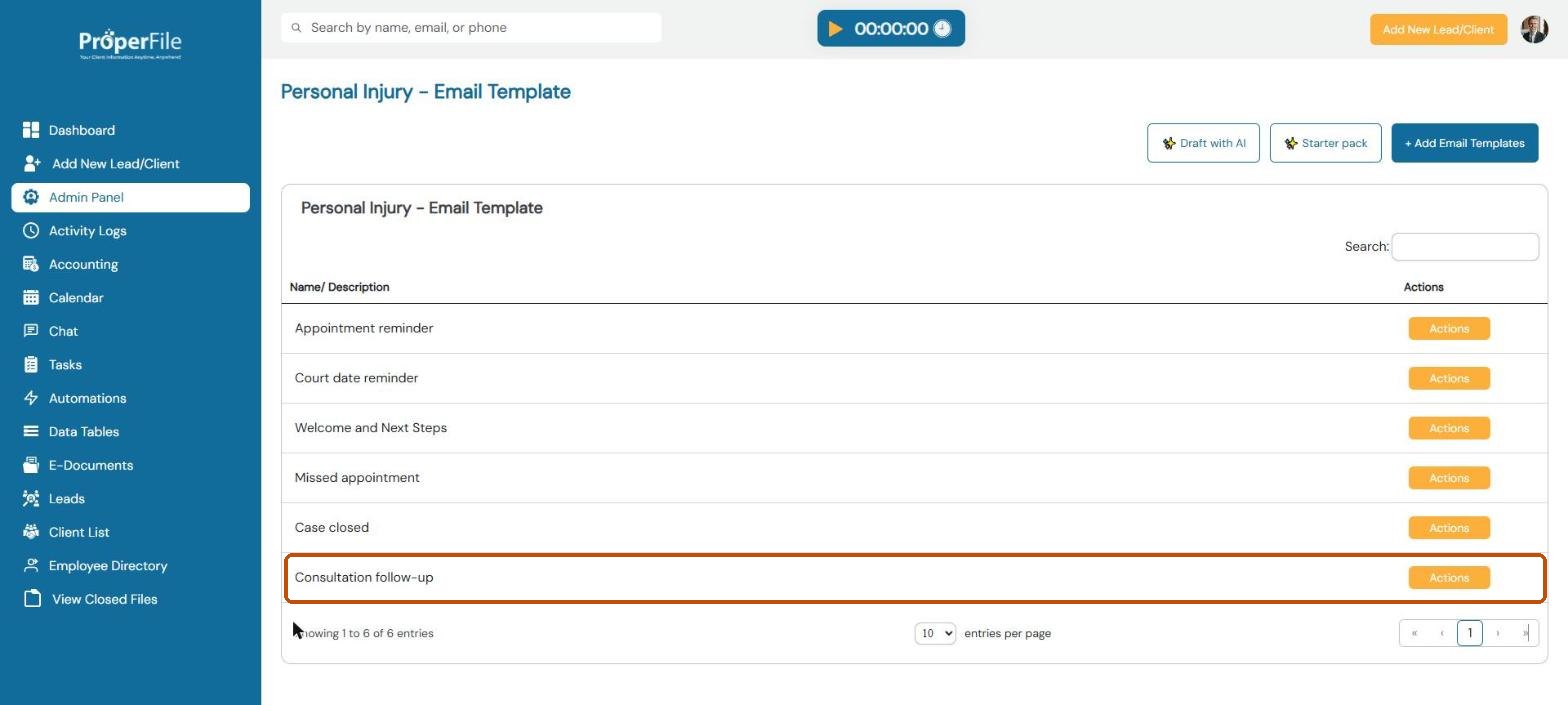The height and width of the screenshot is (705, 1568).
Task: Click the Add New Lead/Client person icon in the sidebar
Action: pyautogui.click(x=32, y=163)
